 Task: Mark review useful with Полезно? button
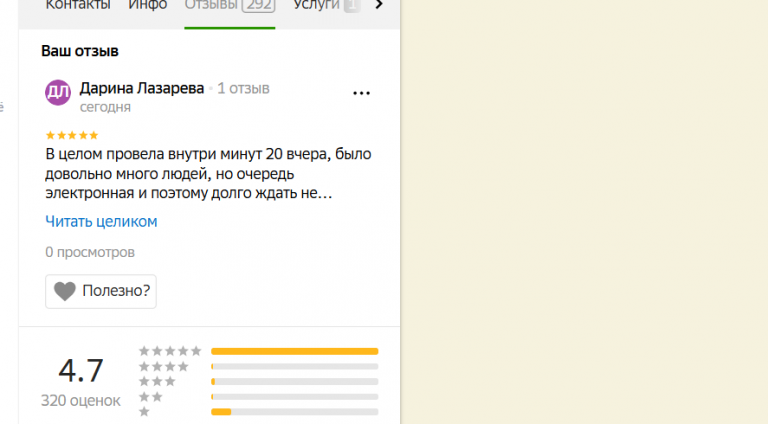click(x=101, y=291)
